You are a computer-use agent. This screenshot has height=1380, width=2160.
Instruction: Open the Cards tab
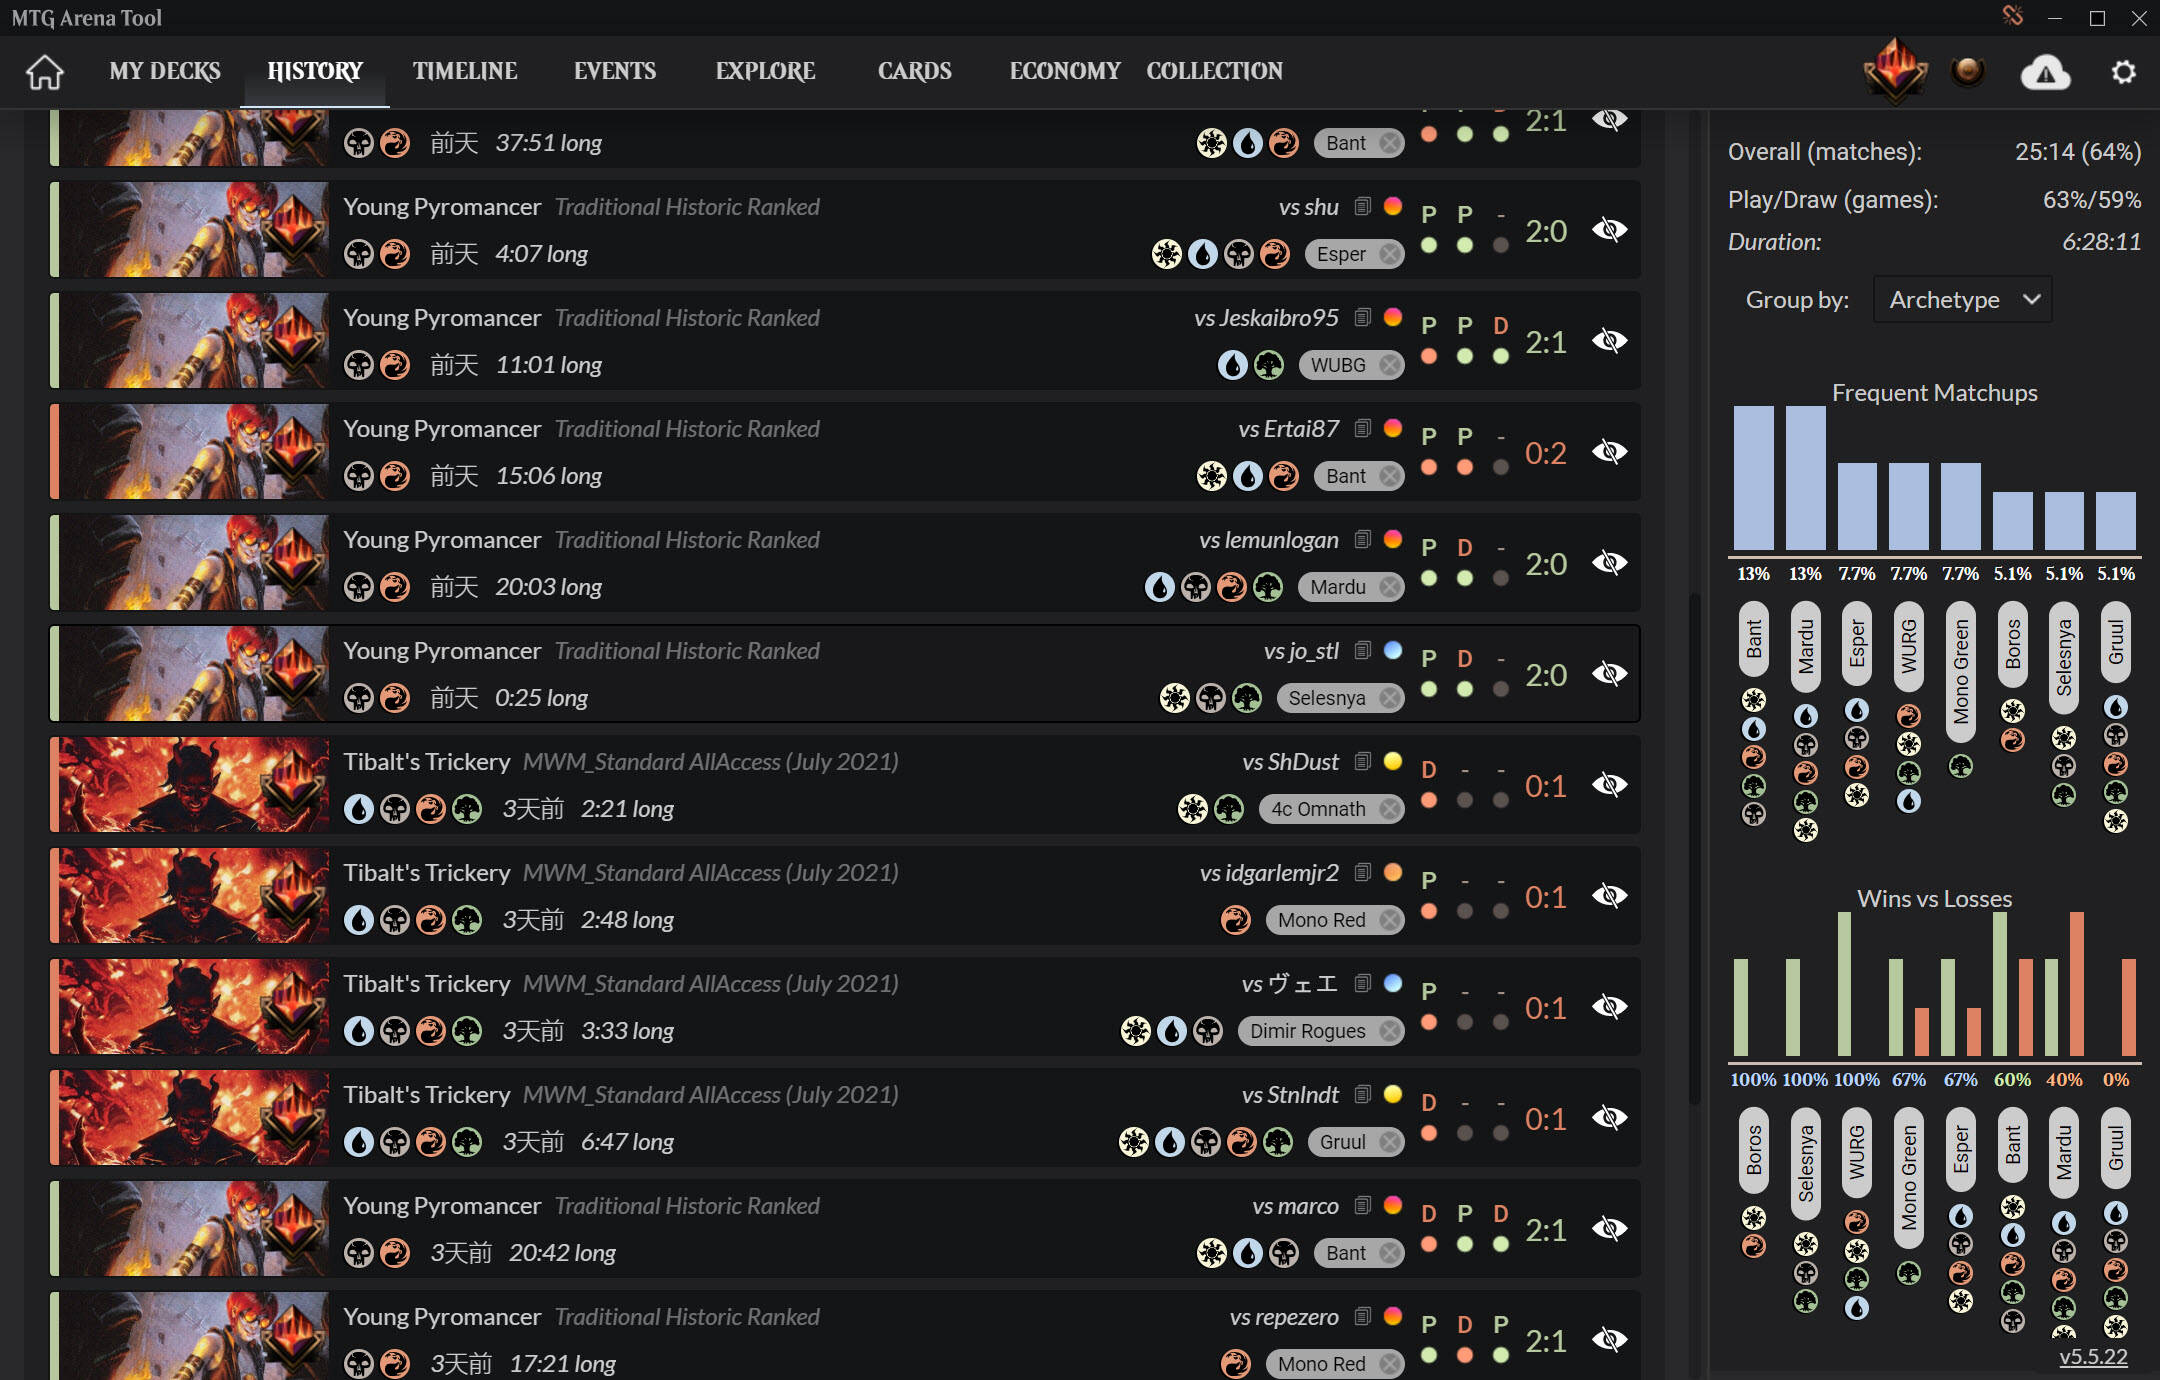(x=915, y=71)
